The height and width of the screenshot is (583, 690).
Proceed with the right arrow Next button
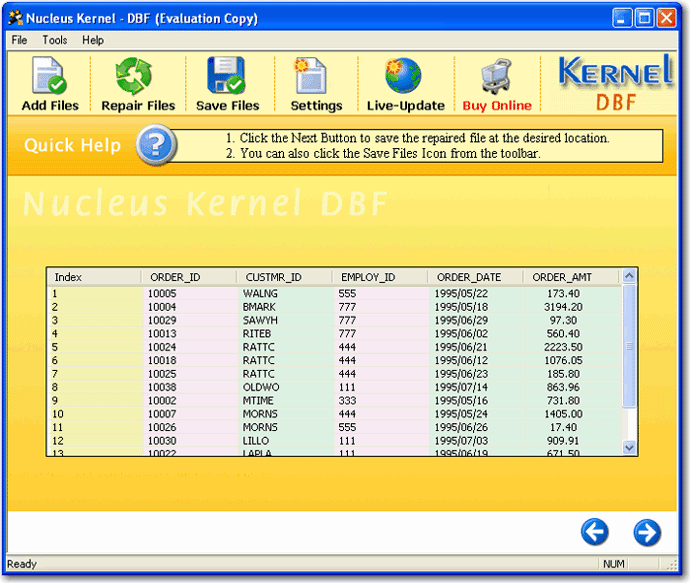pos(648,532)
